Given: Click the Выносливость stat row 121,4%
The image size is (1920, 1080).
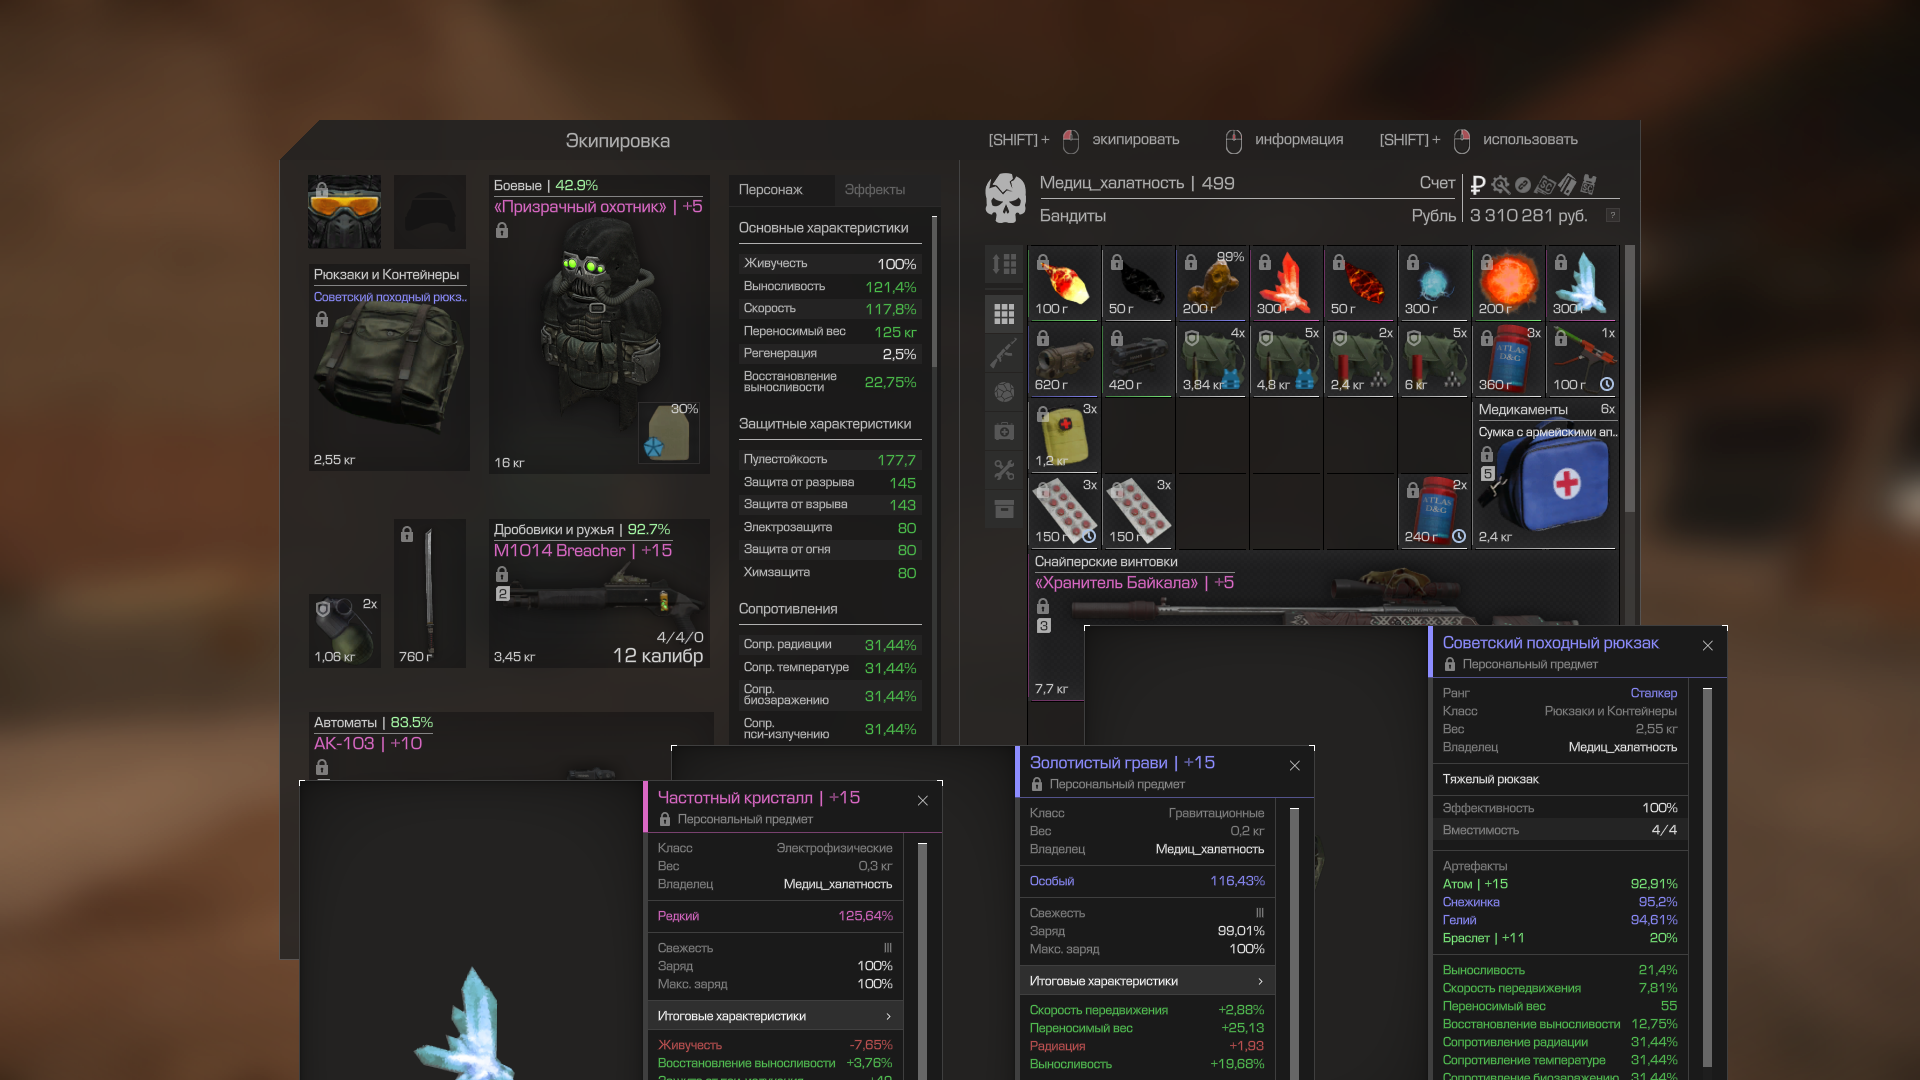Looking at the screenshot, I should (830, 287).
